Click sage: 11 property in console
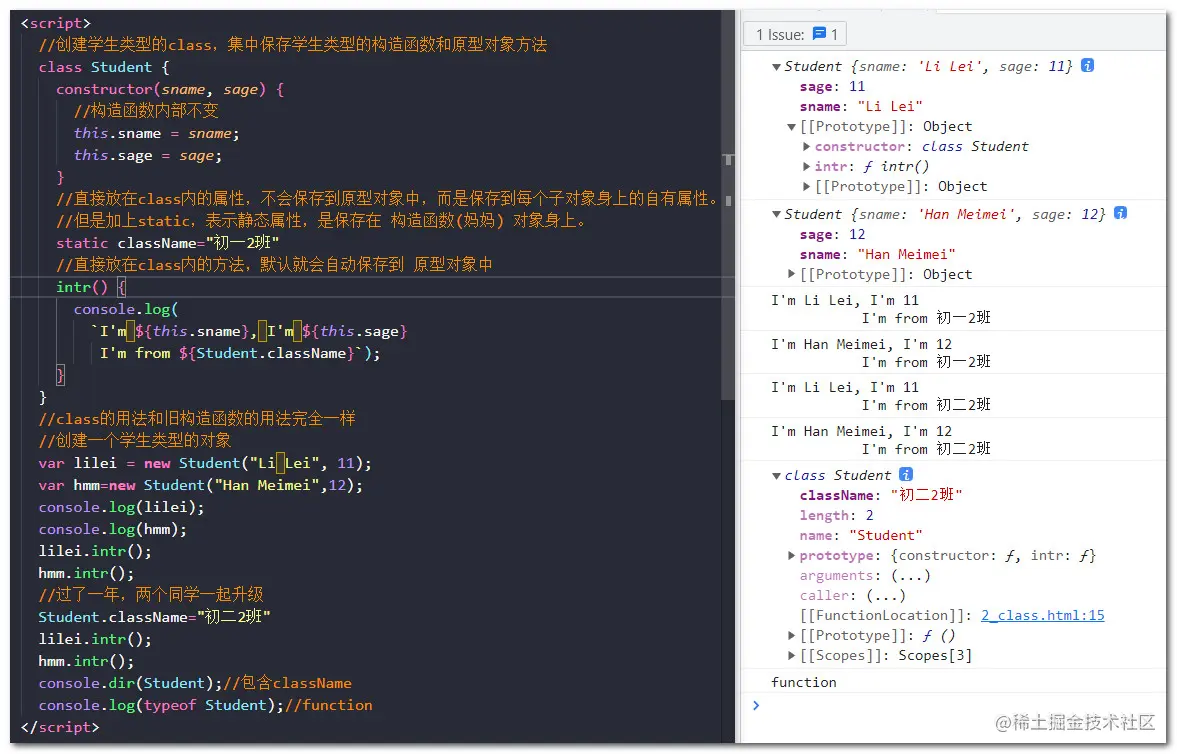Viewport: 1177px width, 754px height. click(x=832, y=86)
